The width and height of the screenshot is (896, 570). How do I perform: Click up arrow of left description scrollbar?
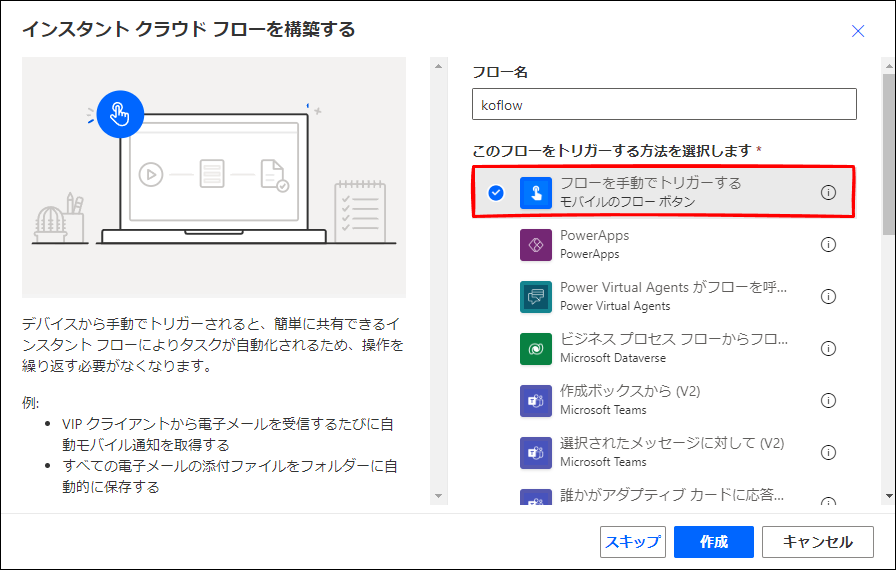[438, 66]
